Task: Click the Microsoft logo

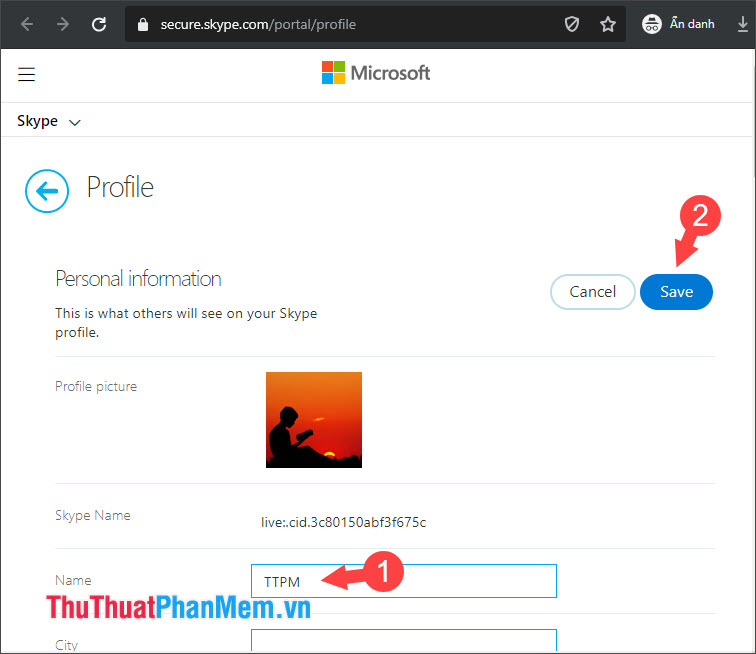Action: pyautogui.click(x=376, y=73)
